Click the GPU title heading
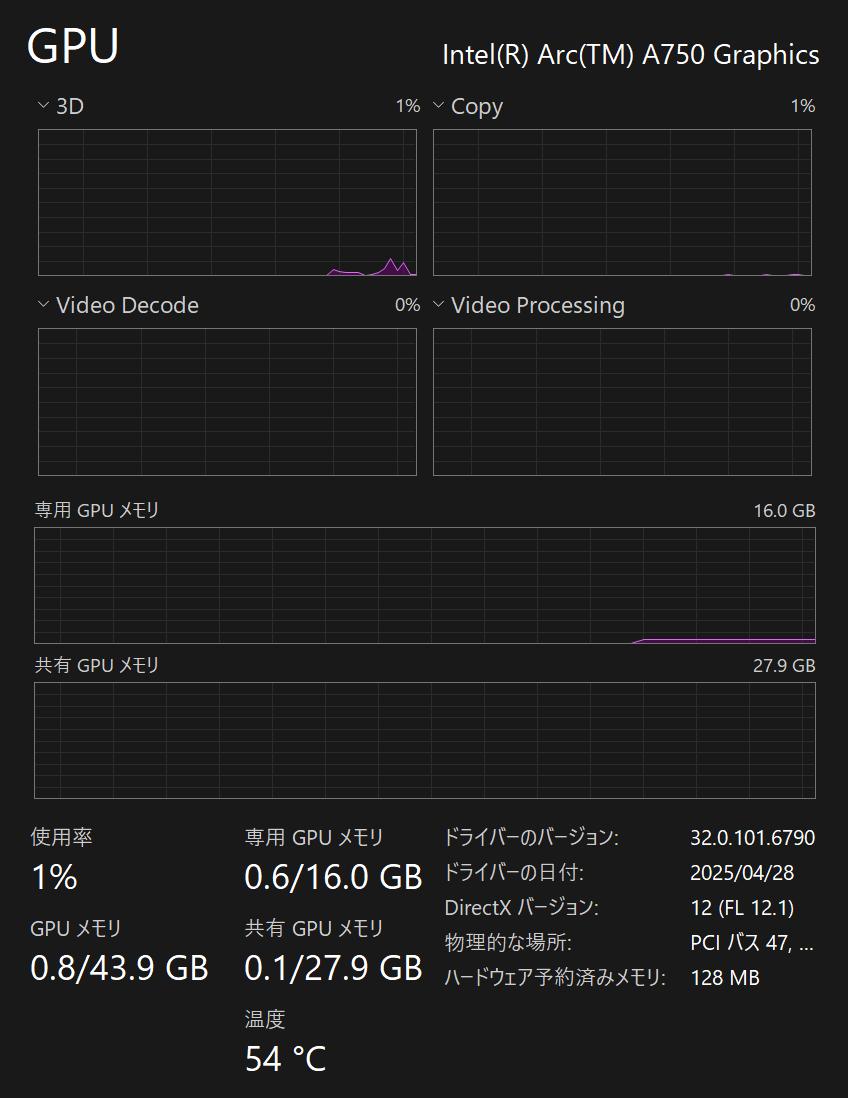Image resolution: width=848 pixels, height=1098 pixels. point(73,46)
